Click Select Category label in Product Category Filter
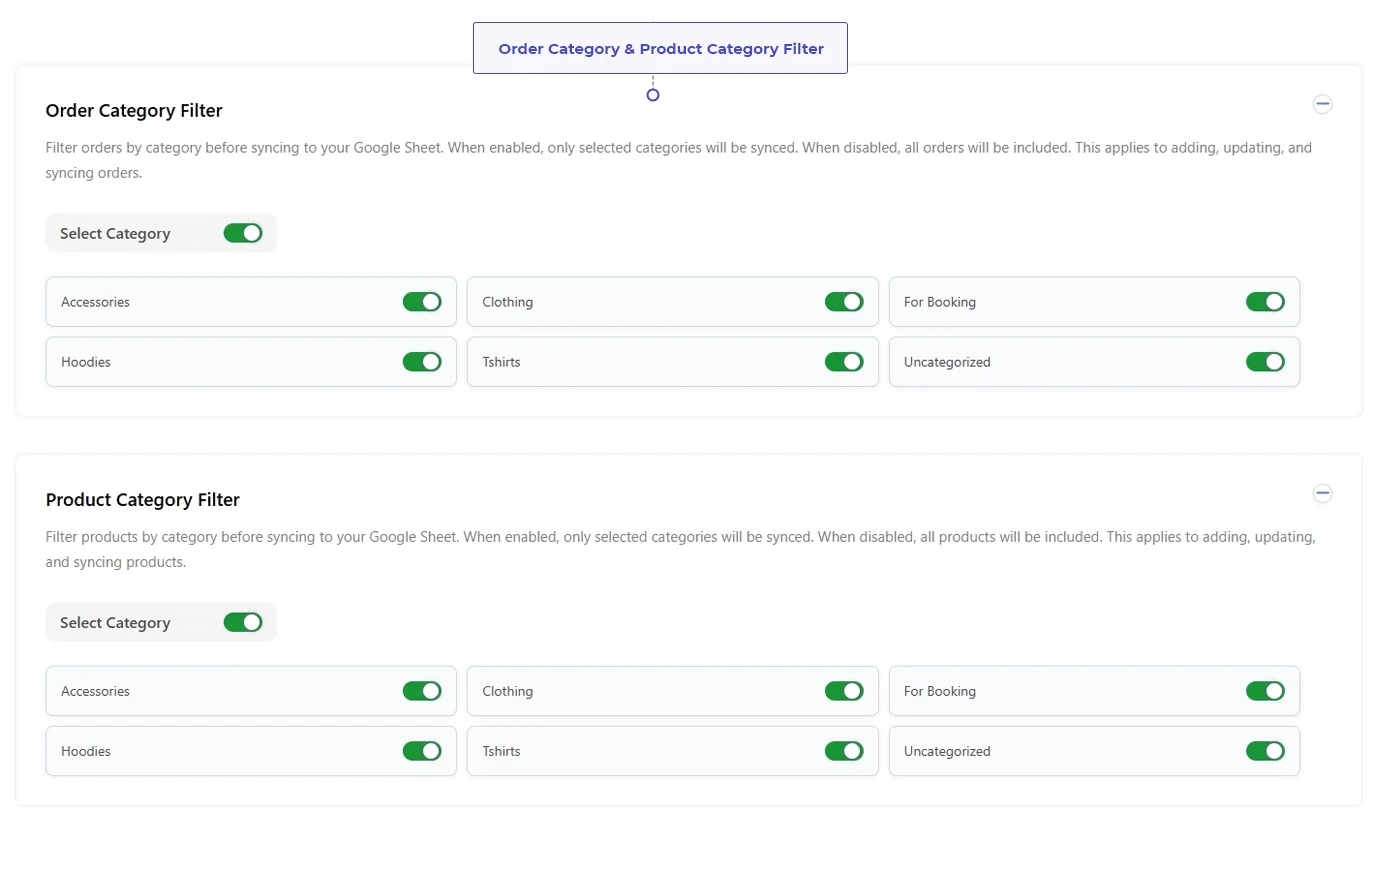 (115, 623)
